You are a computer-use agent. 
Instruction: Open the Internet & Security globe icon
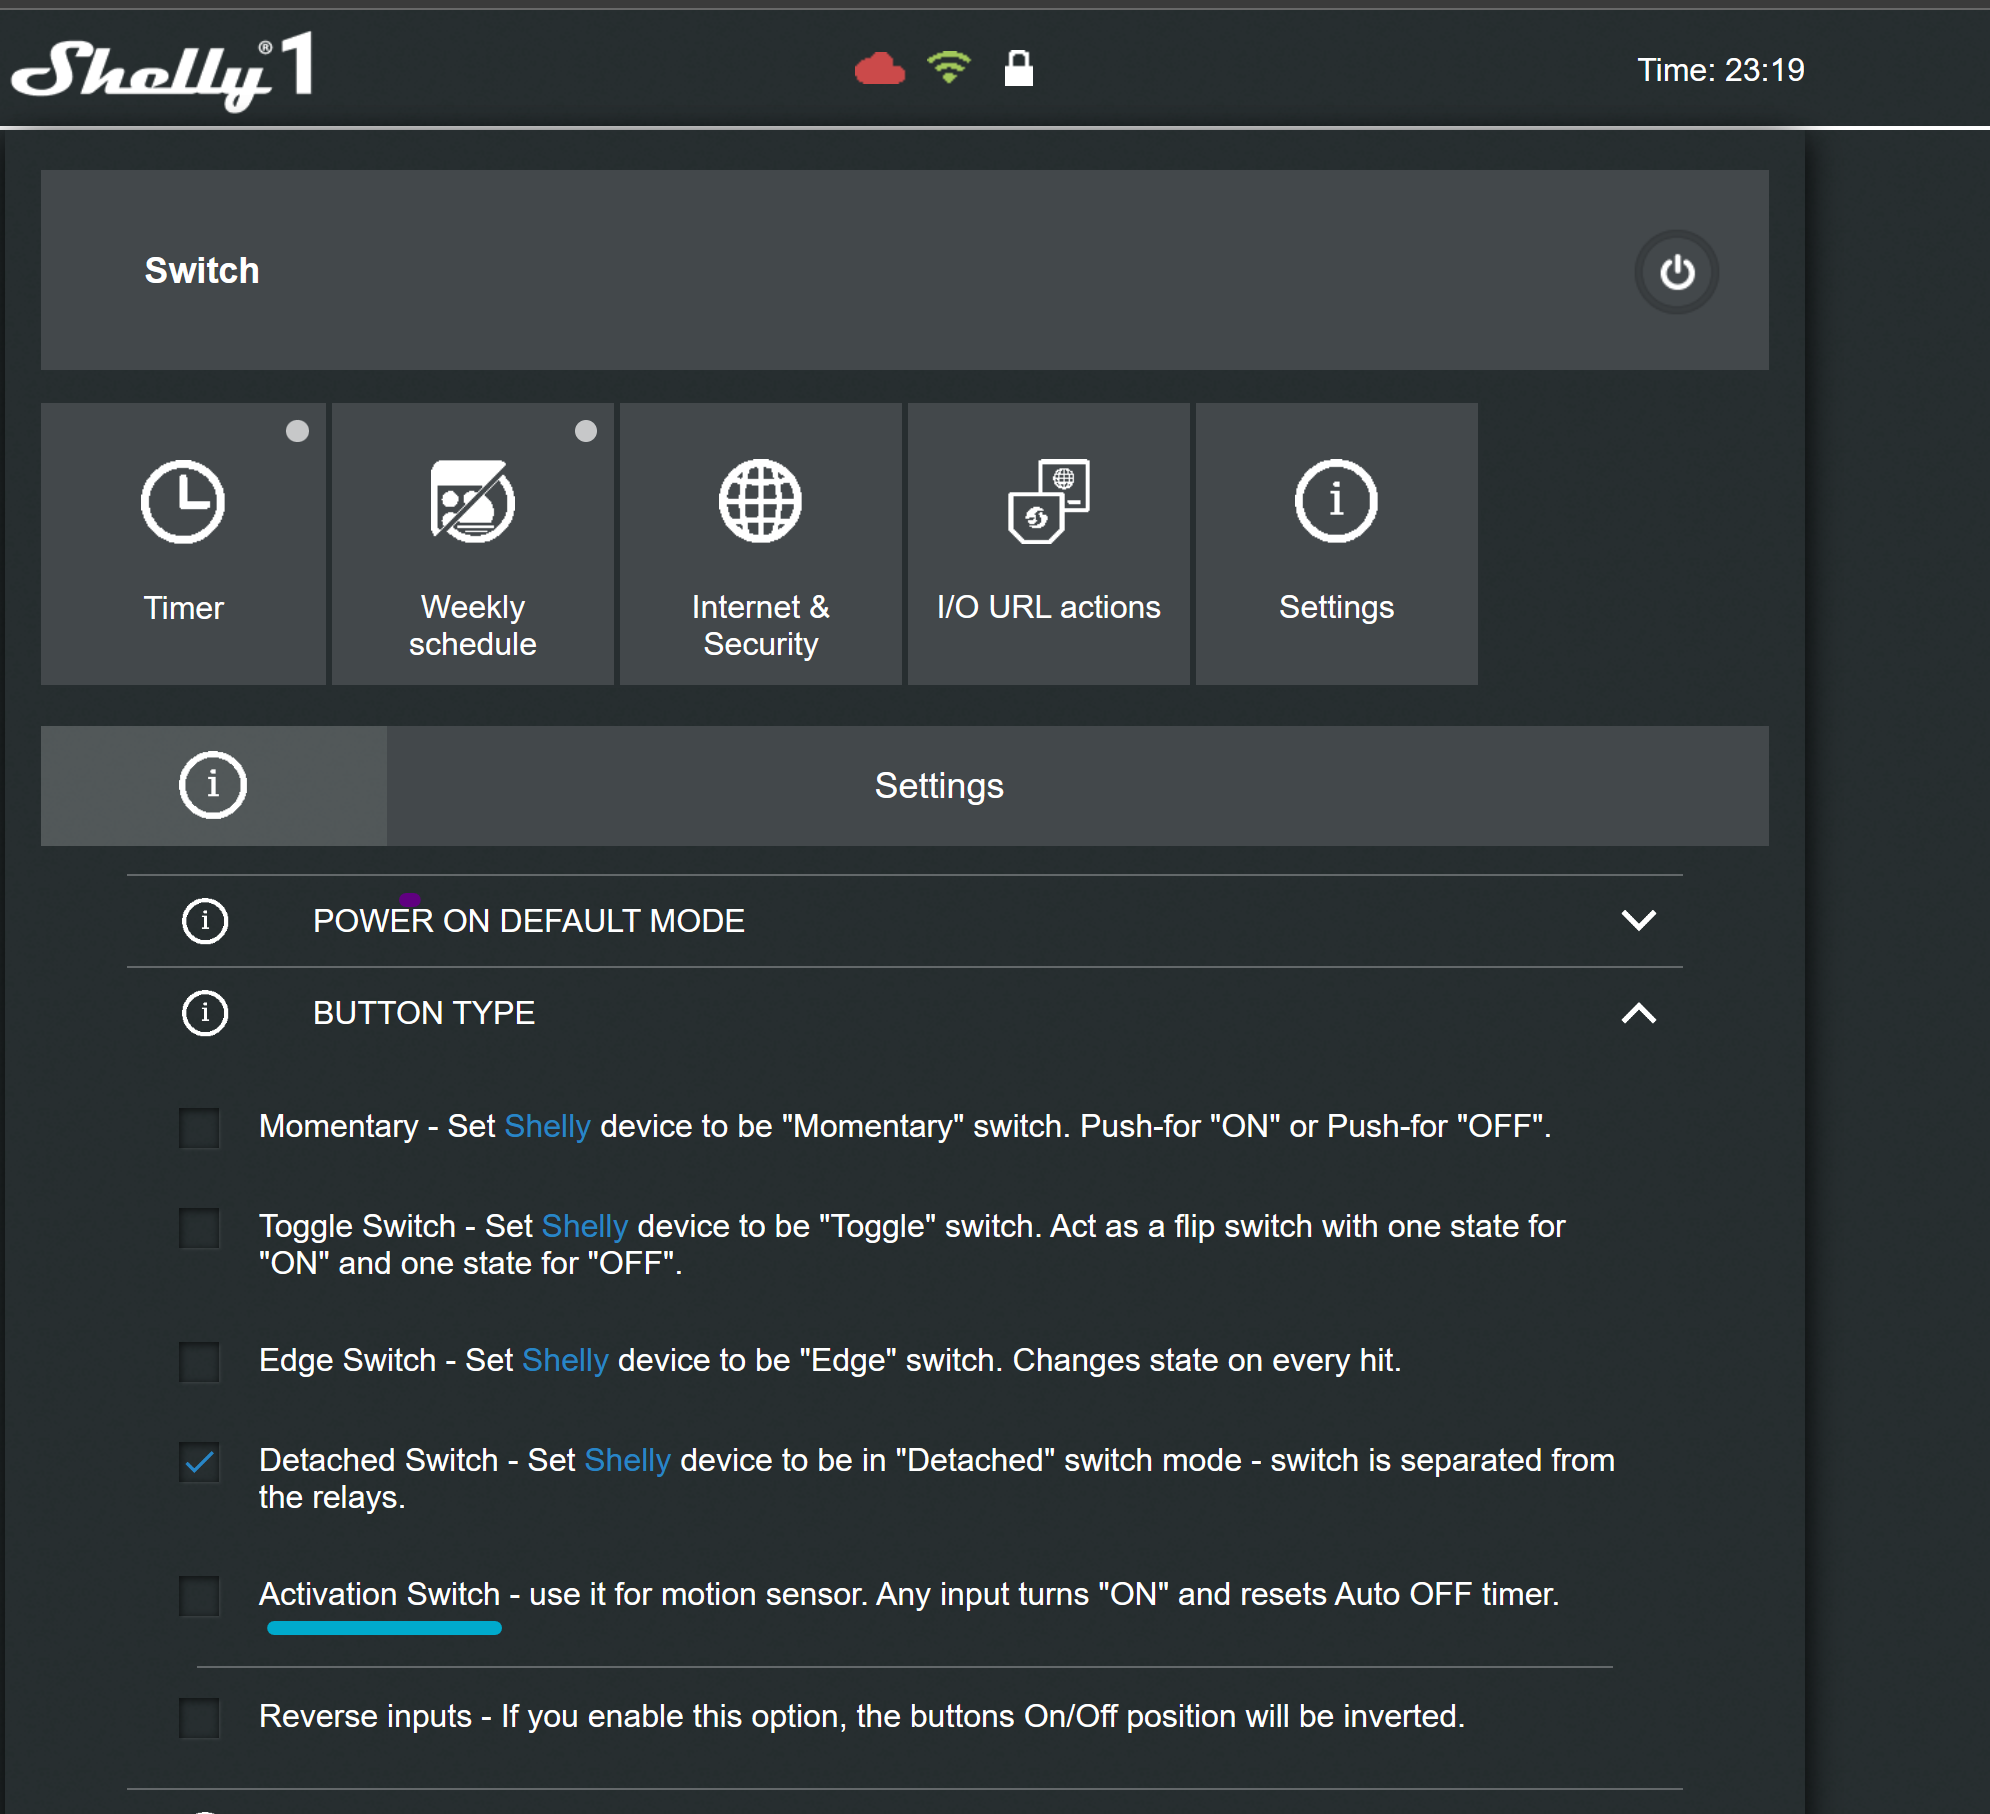click(x=760, y=502)
